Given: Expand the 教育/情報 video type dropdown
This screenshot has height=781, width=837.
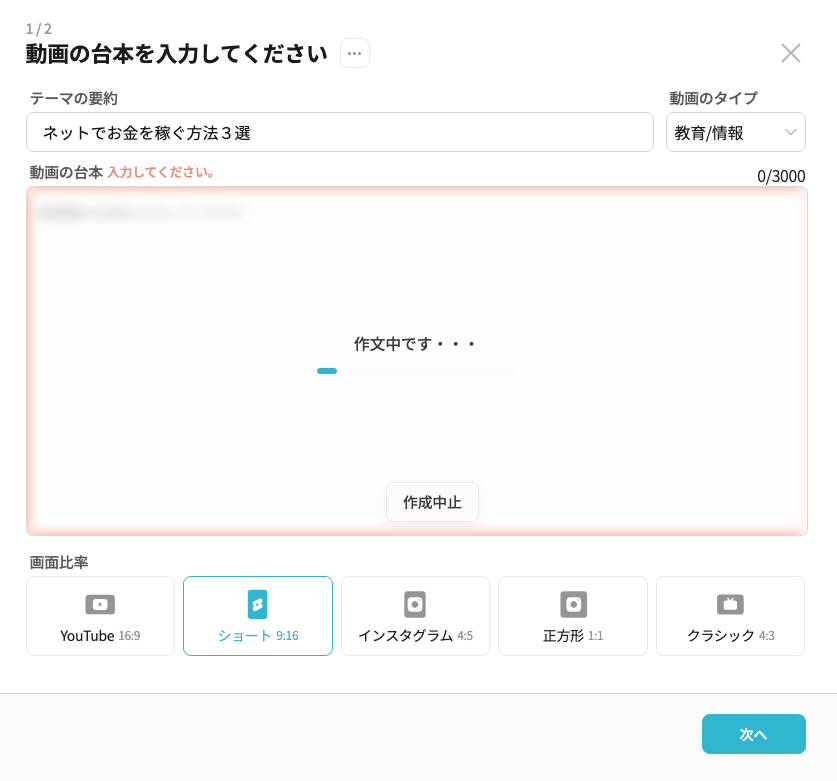Looking at the screenshot, I should (x=725, y=132).
